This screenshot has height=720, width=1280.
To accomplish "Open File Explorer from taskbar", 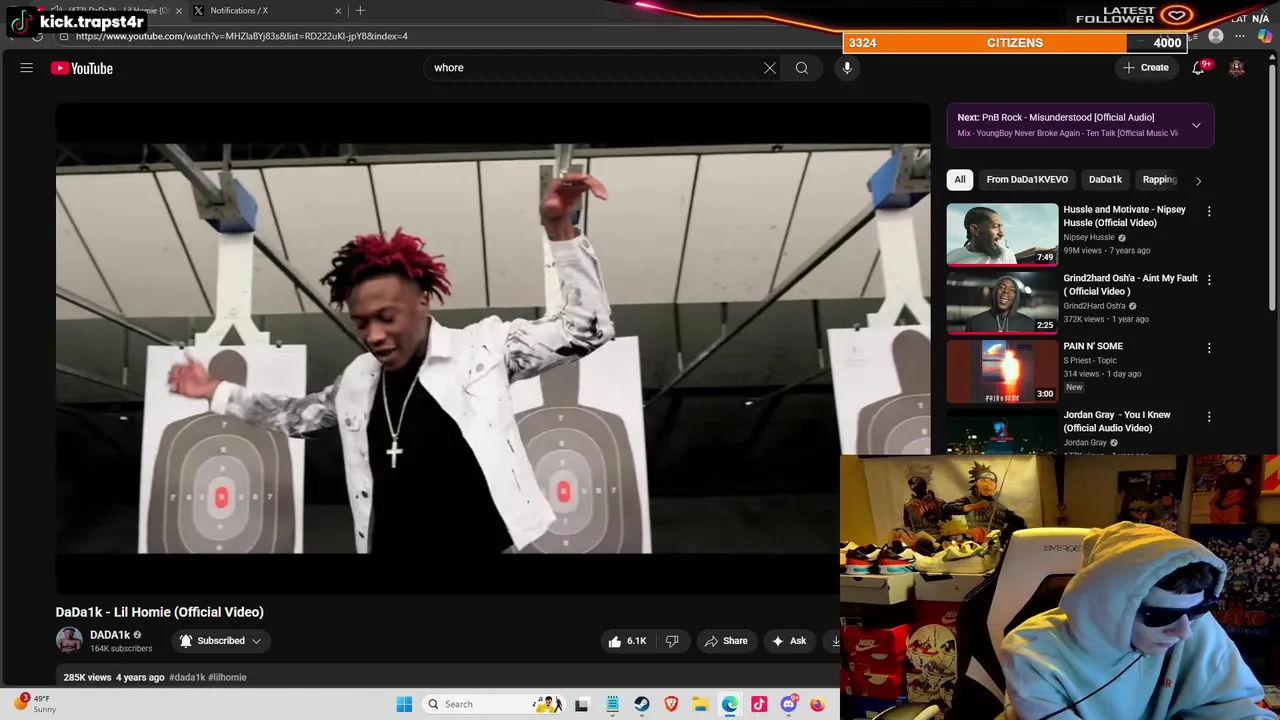I will pyautogui.click(x=701, y=704).
